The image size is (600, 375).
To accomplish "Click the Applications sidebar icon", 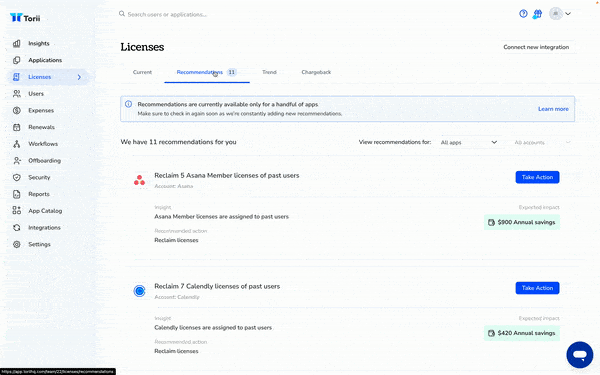I will (x=16, y=60).
